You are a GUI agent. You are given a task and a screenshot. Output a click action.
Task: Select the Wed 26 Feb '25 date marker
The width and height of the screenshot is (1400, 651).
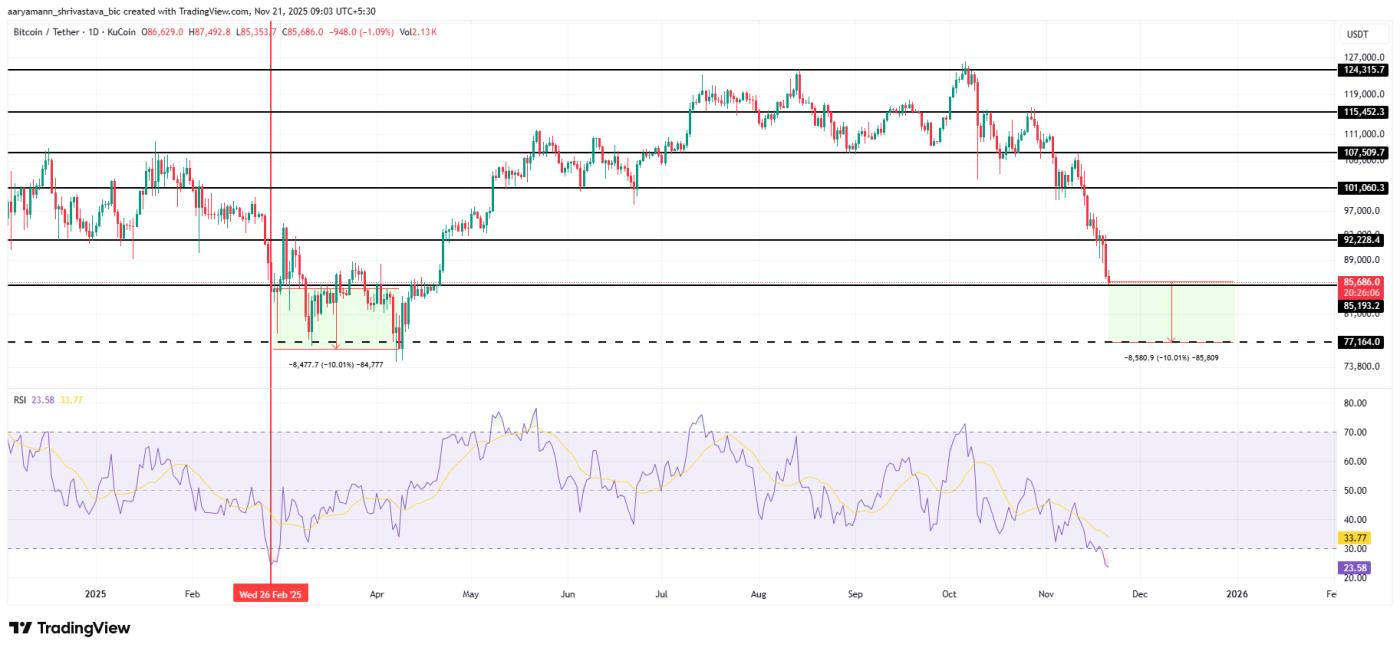click(270, 592)
